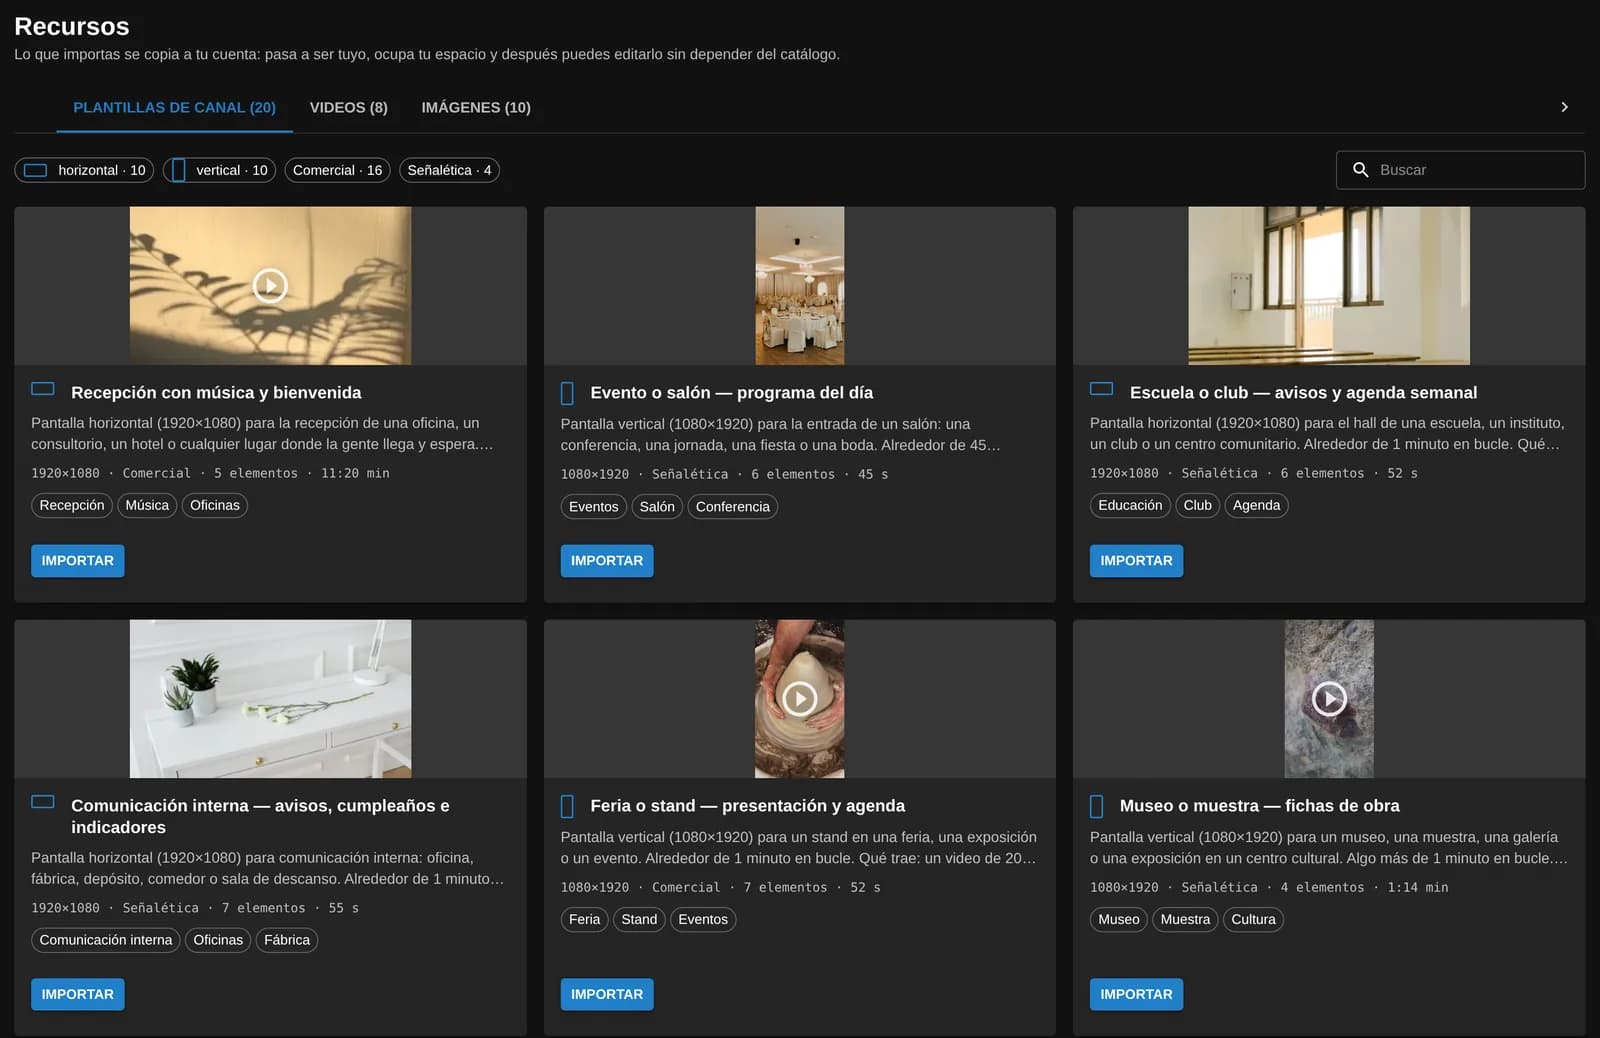Image resolution: width=1600 pixels, height=1038 pixels.
Task: Import the Escuela o club template
Action: point(1136,561)
